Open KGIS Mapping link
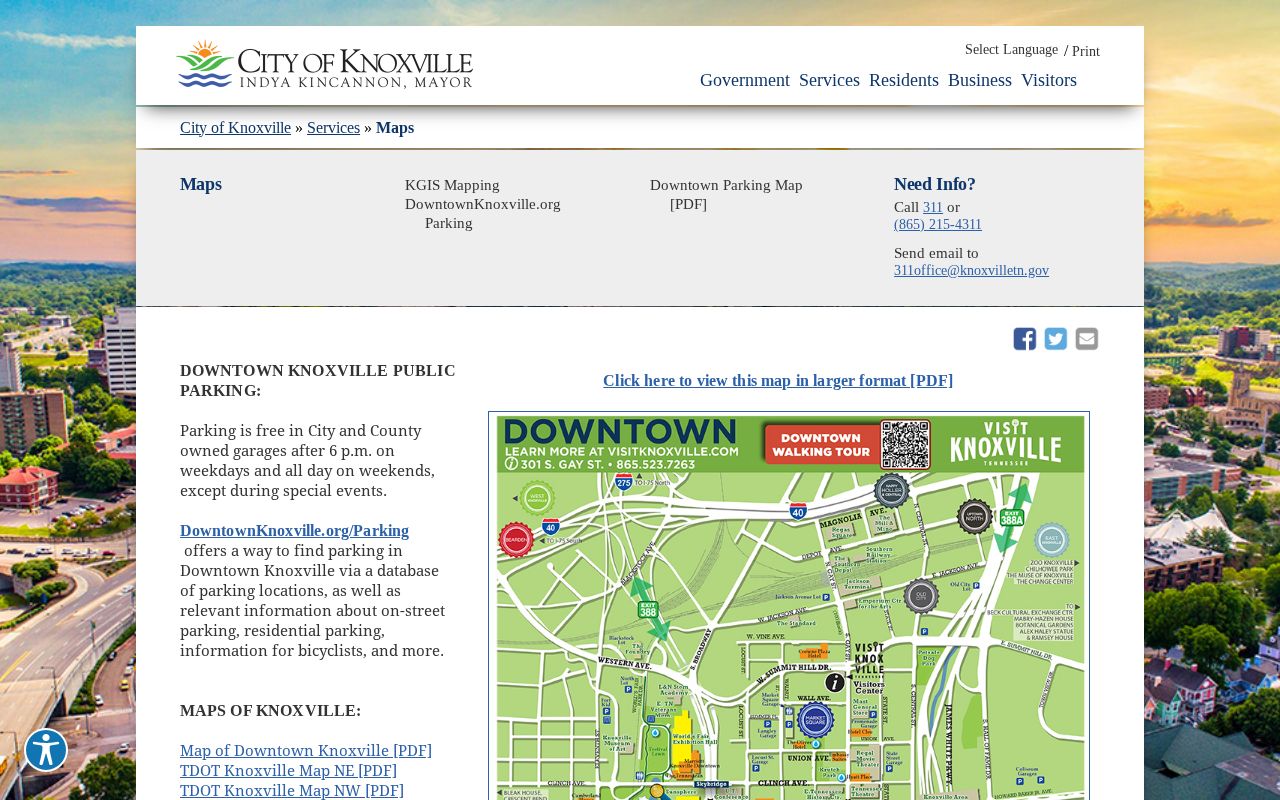This screenshot has height=800, width=1280. [x=452, y=185]
